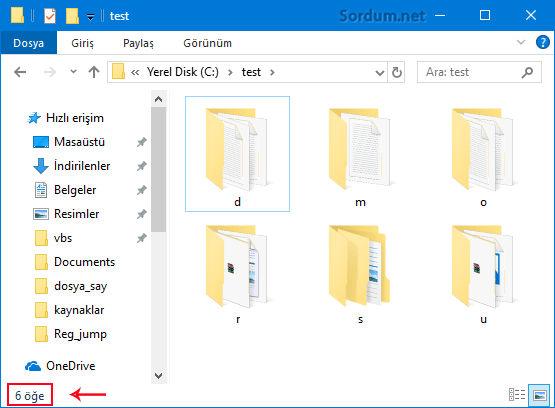555x408 pixels.
Task: Click the navigation pane scroll up arrow
Action: point(159,99)
